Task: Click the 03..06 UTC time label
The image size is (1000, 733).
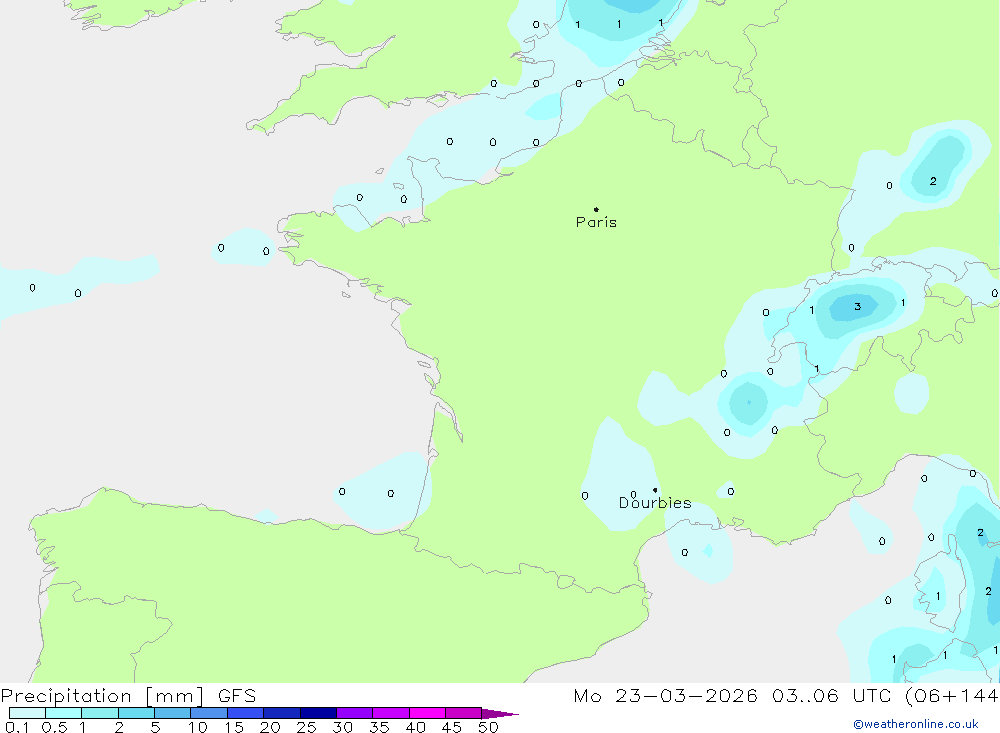Action: 831,695
